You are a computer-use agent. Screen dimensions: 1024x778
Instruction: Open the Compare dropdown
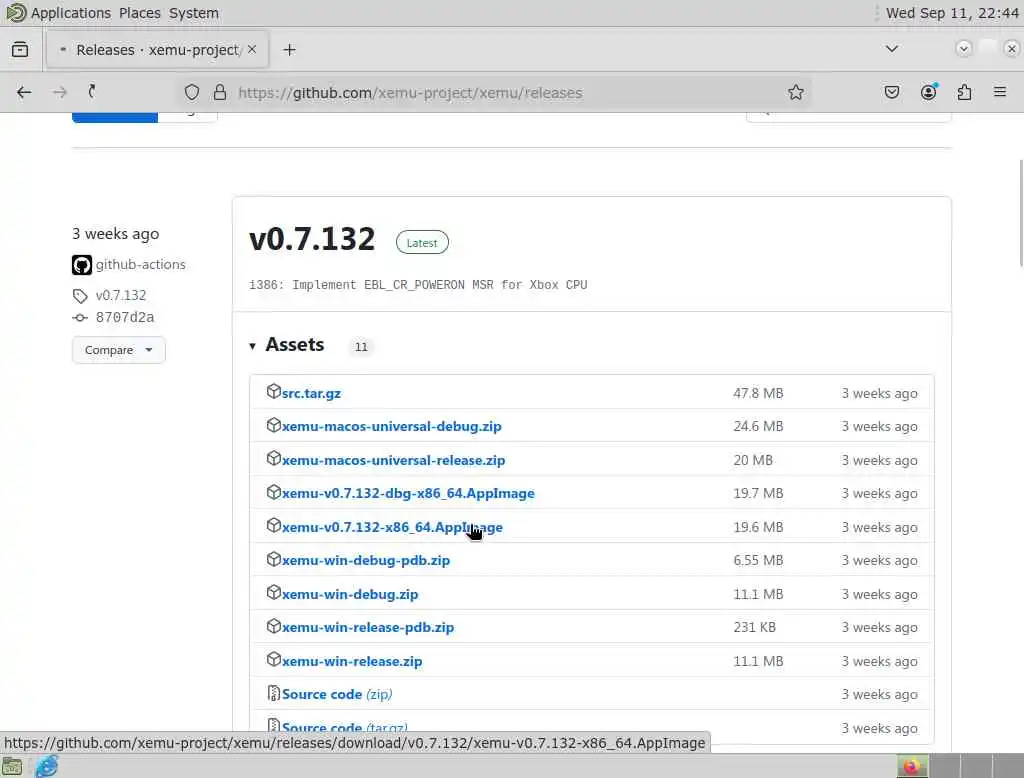[x=118, y=350]
